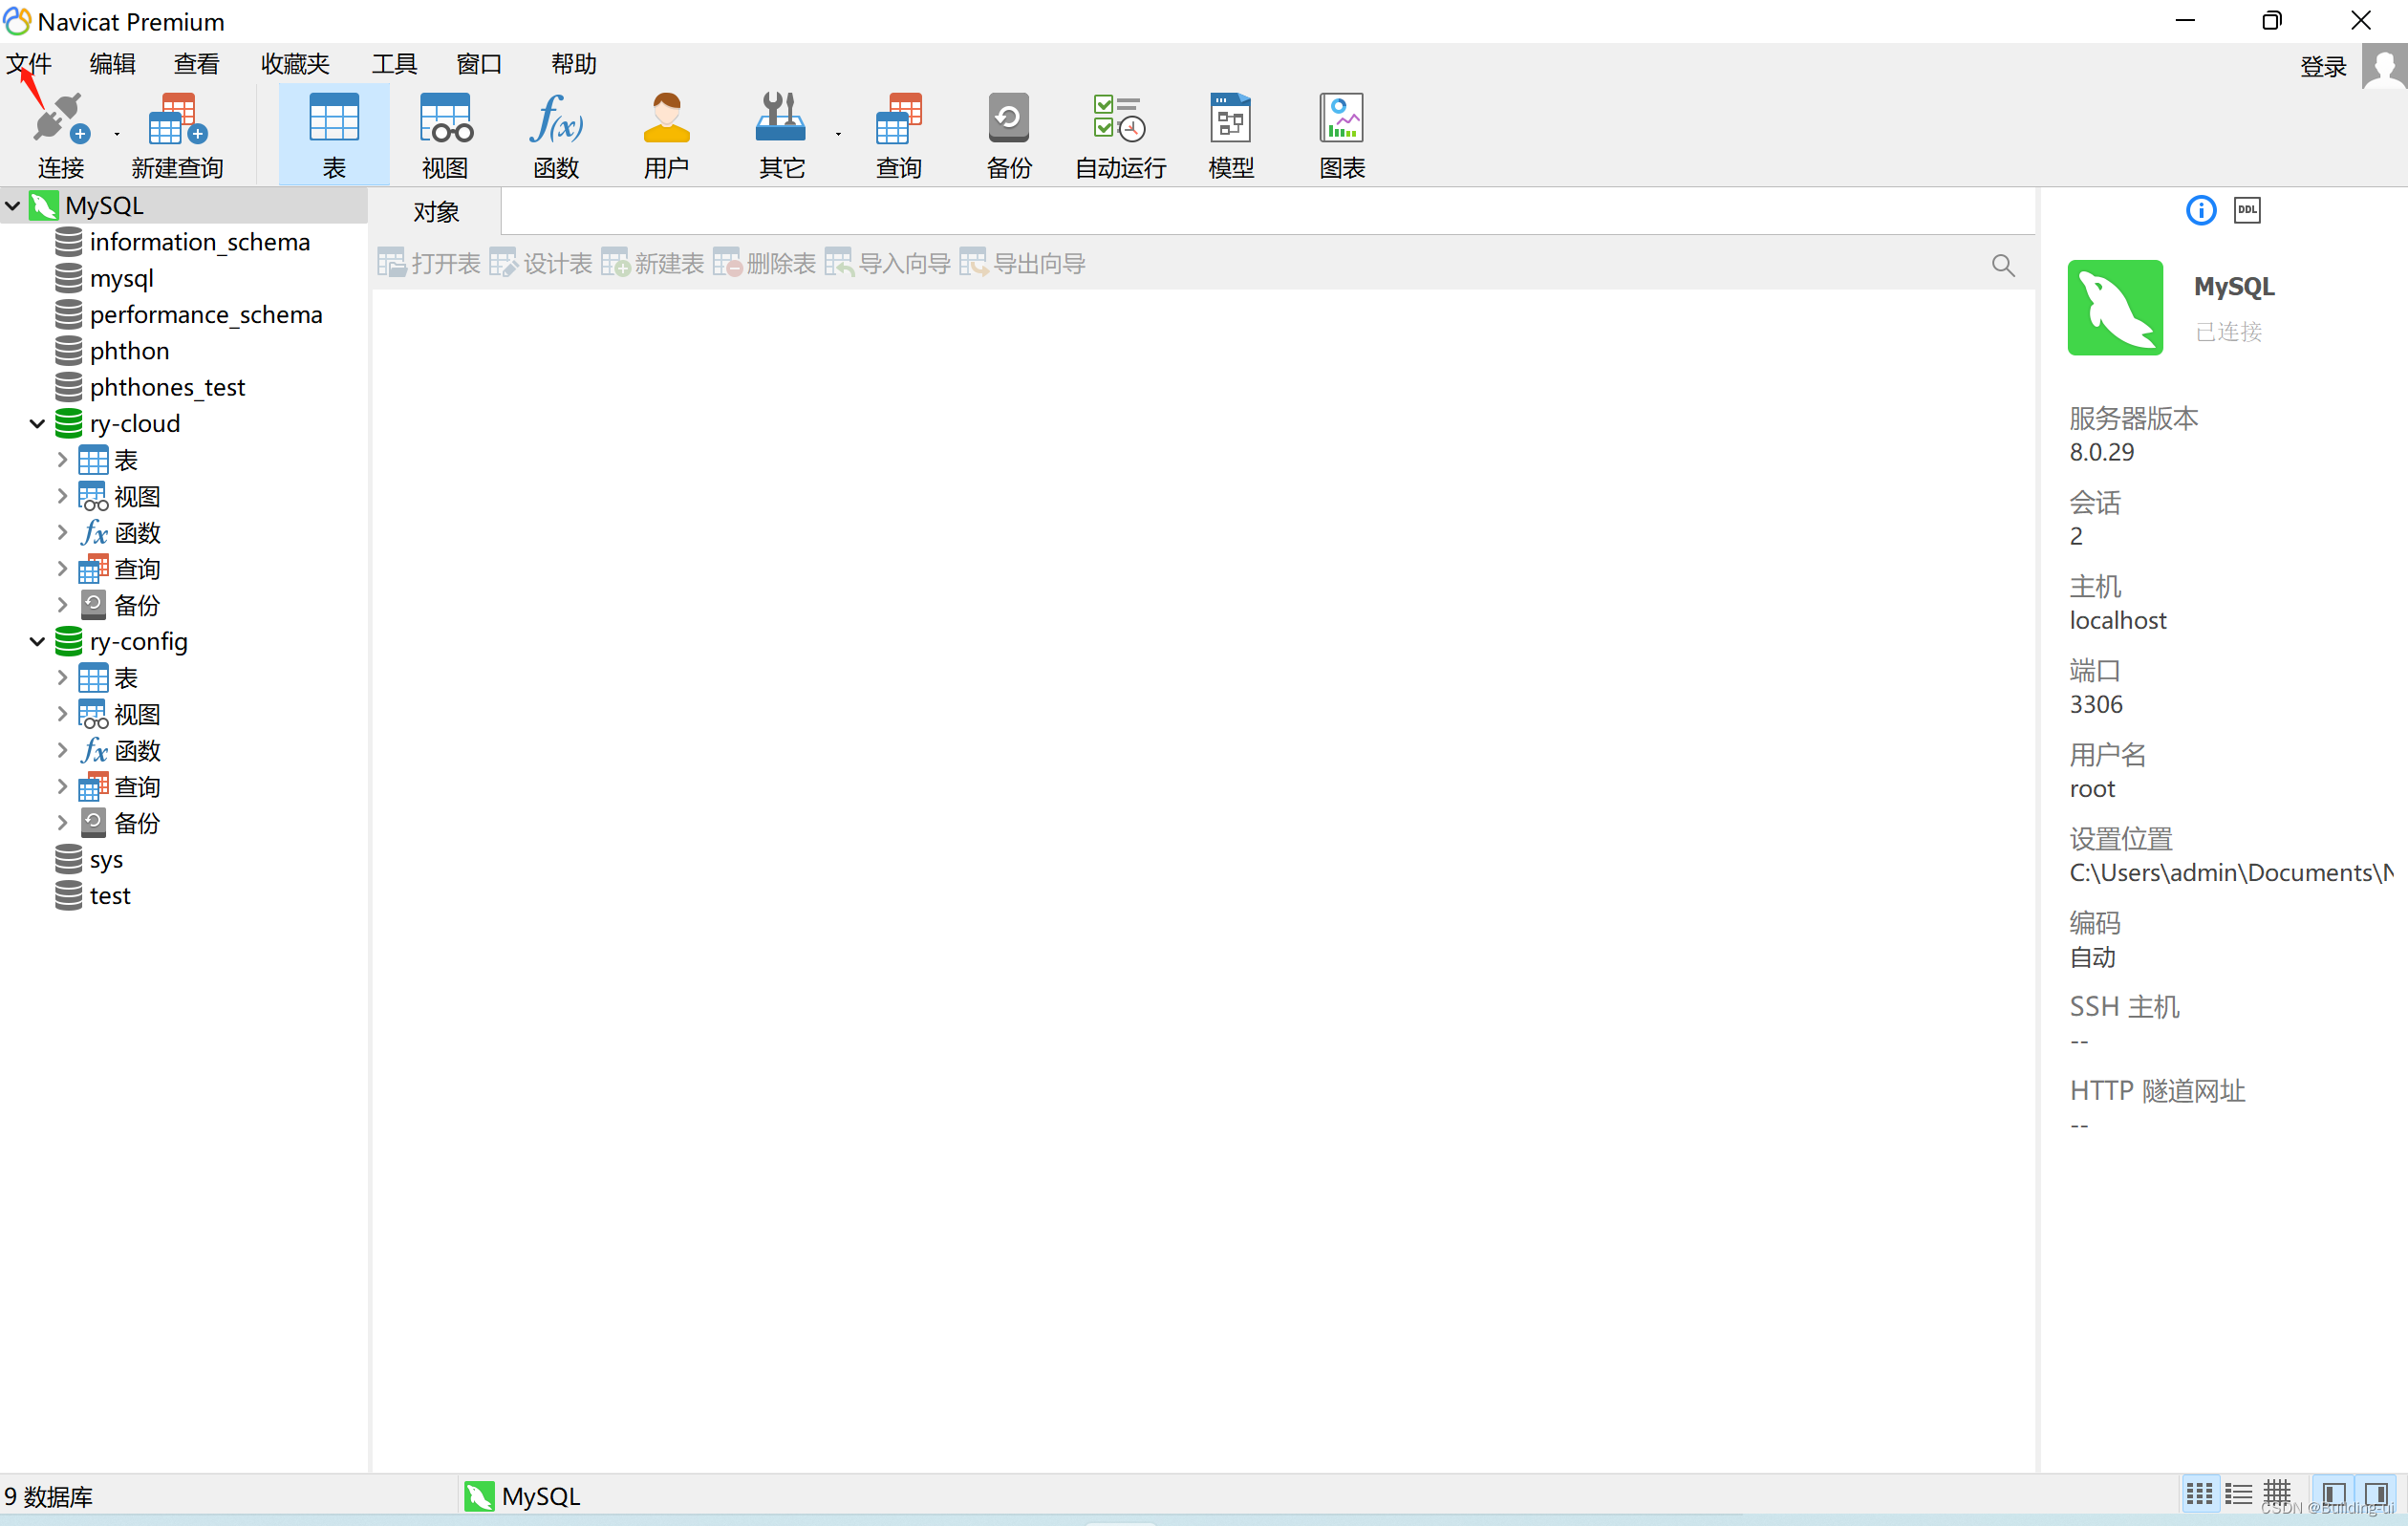Image resolution: width=2408 pixels, height=1526 pixels.
Task: Toggle the right info pane visibility
Action: 2378,1494
